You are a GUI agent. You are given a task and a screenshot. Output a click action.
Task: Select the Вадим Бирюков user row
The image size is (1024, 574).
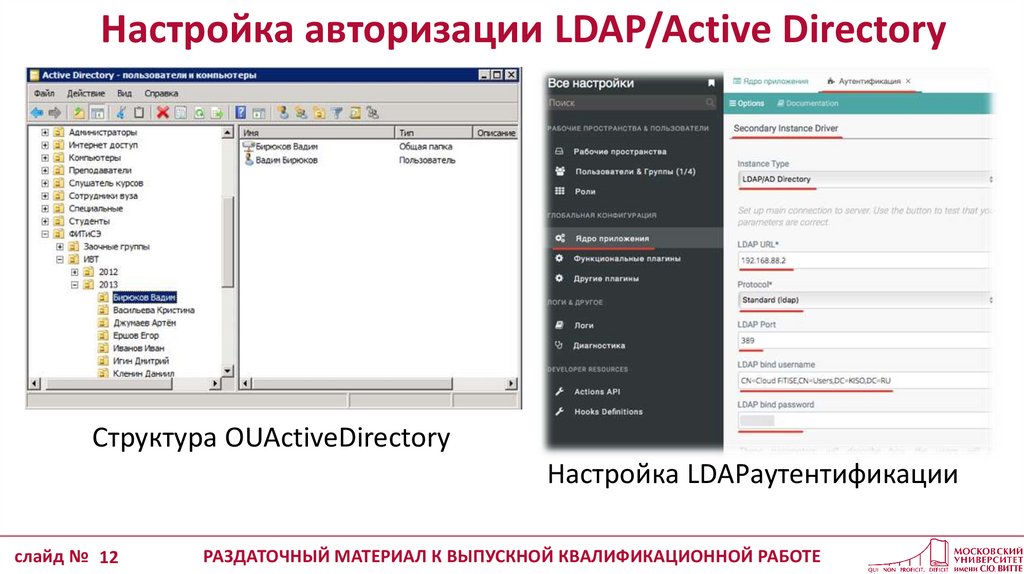(286, 160)
